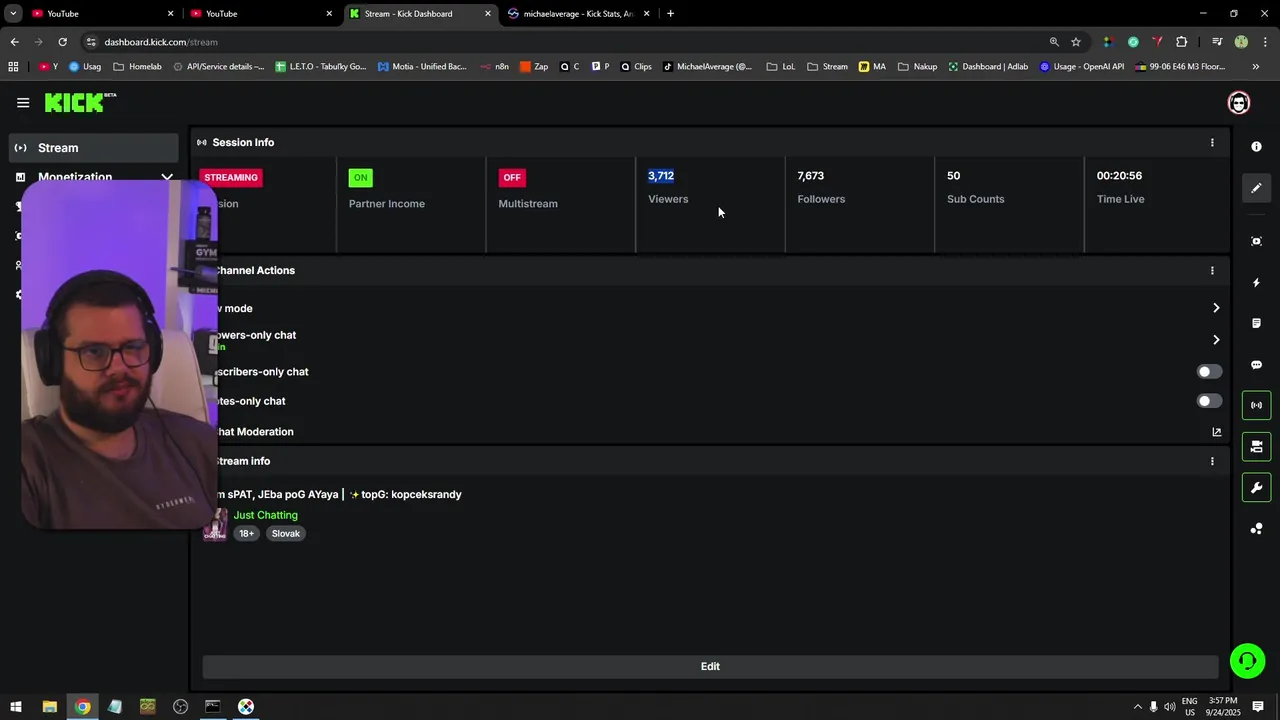Click the 7,673 followers count
Viewport: 1280px width, 720px height.
(x=811, y=176)
